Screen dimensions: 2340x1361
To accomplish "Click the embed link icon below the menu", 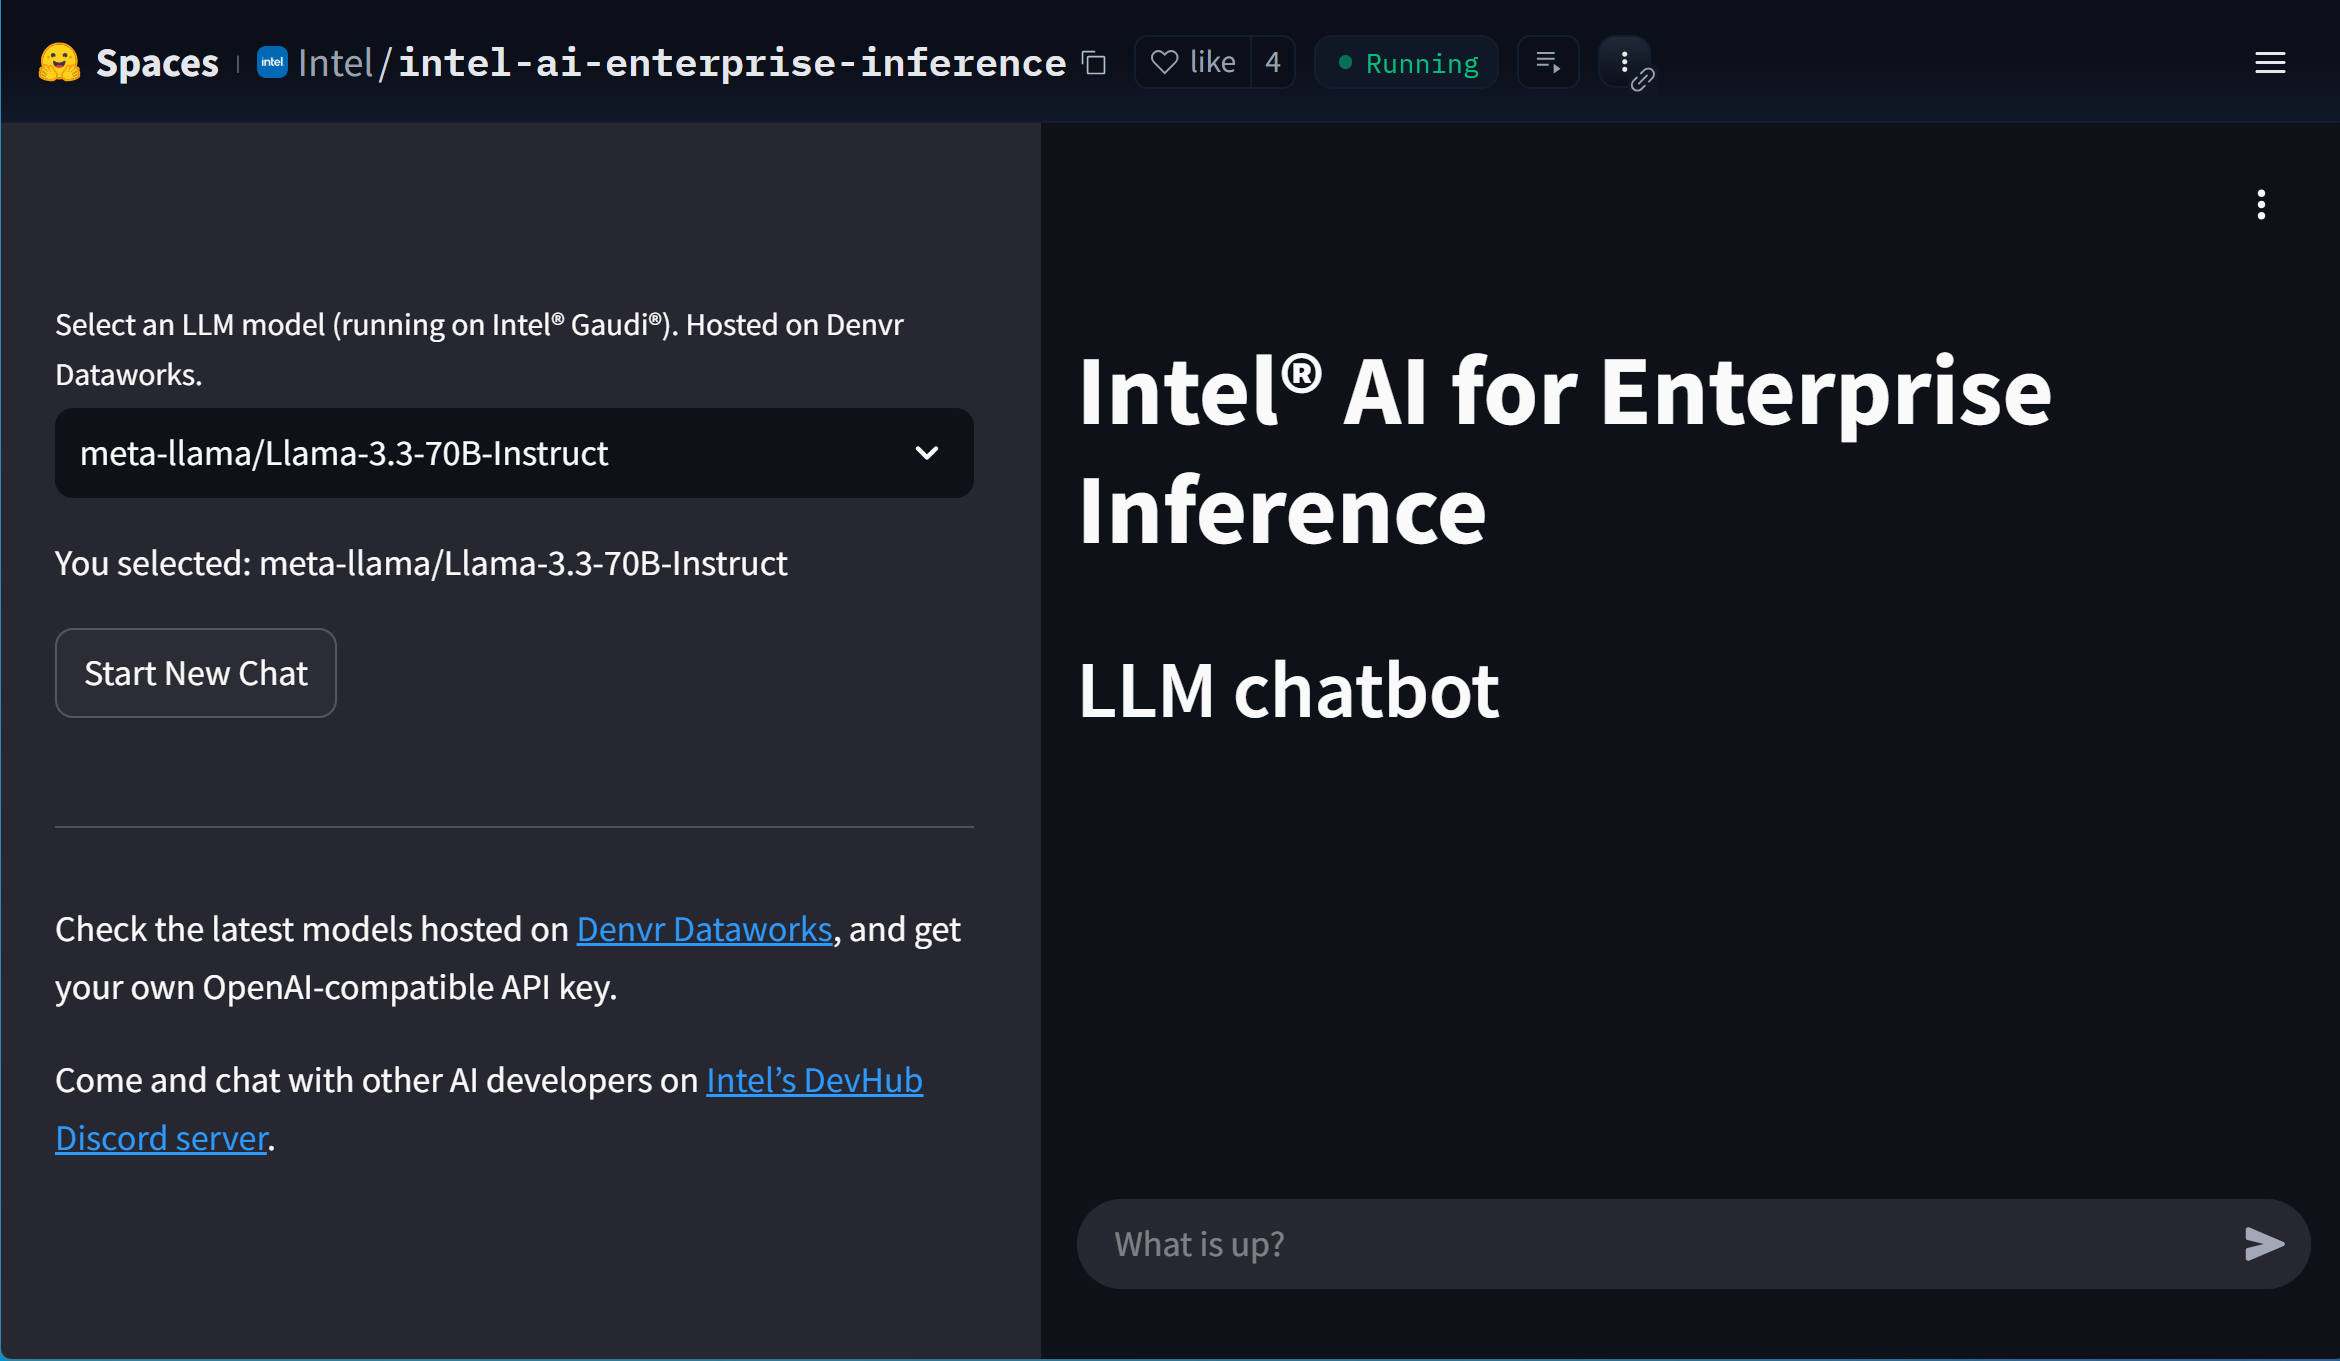I will click(1643, 82).
